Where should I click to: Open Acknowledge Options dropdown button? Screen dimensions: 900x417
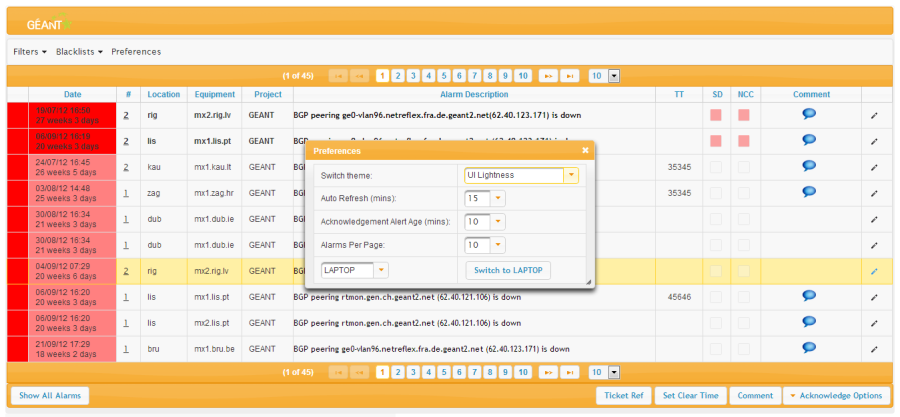click(x=836, y=395)
